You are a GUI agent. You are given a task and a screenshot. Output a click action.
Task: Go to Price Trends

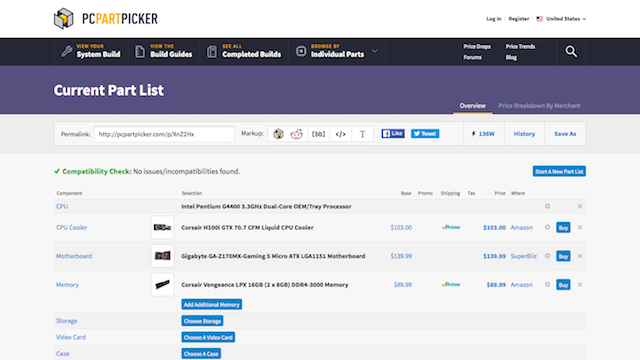tap(520, 47)
